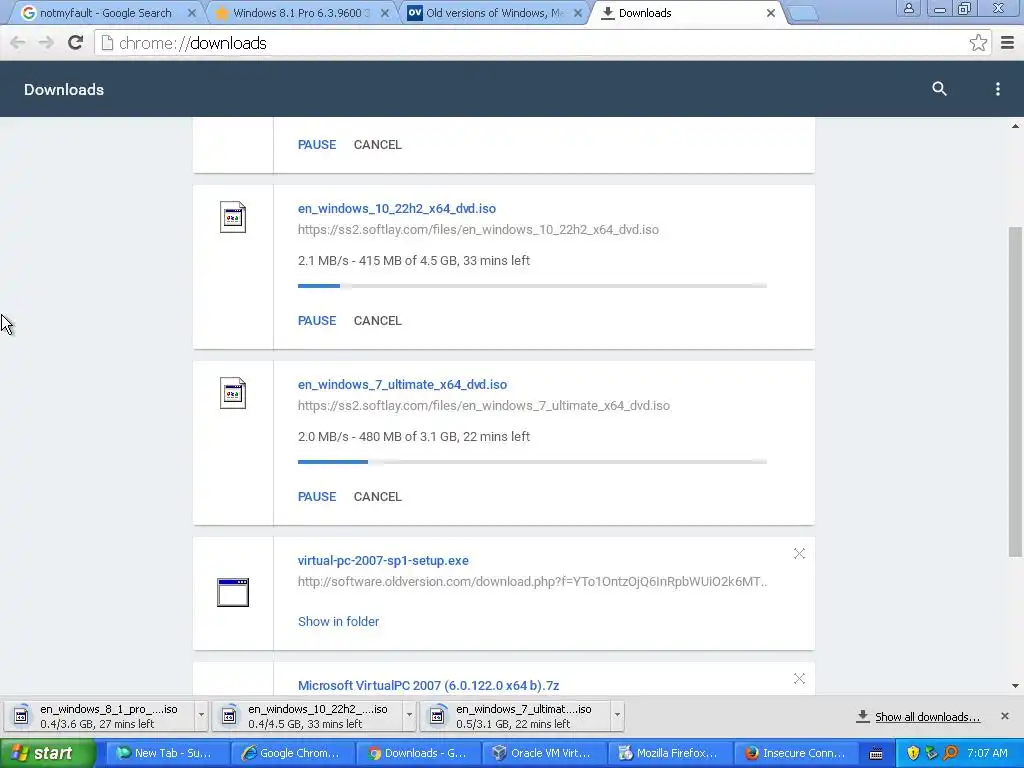Remove Microsoft VirtualPC 2007 .7z from the list
1024x768 pixels.
tap(799, 679)
